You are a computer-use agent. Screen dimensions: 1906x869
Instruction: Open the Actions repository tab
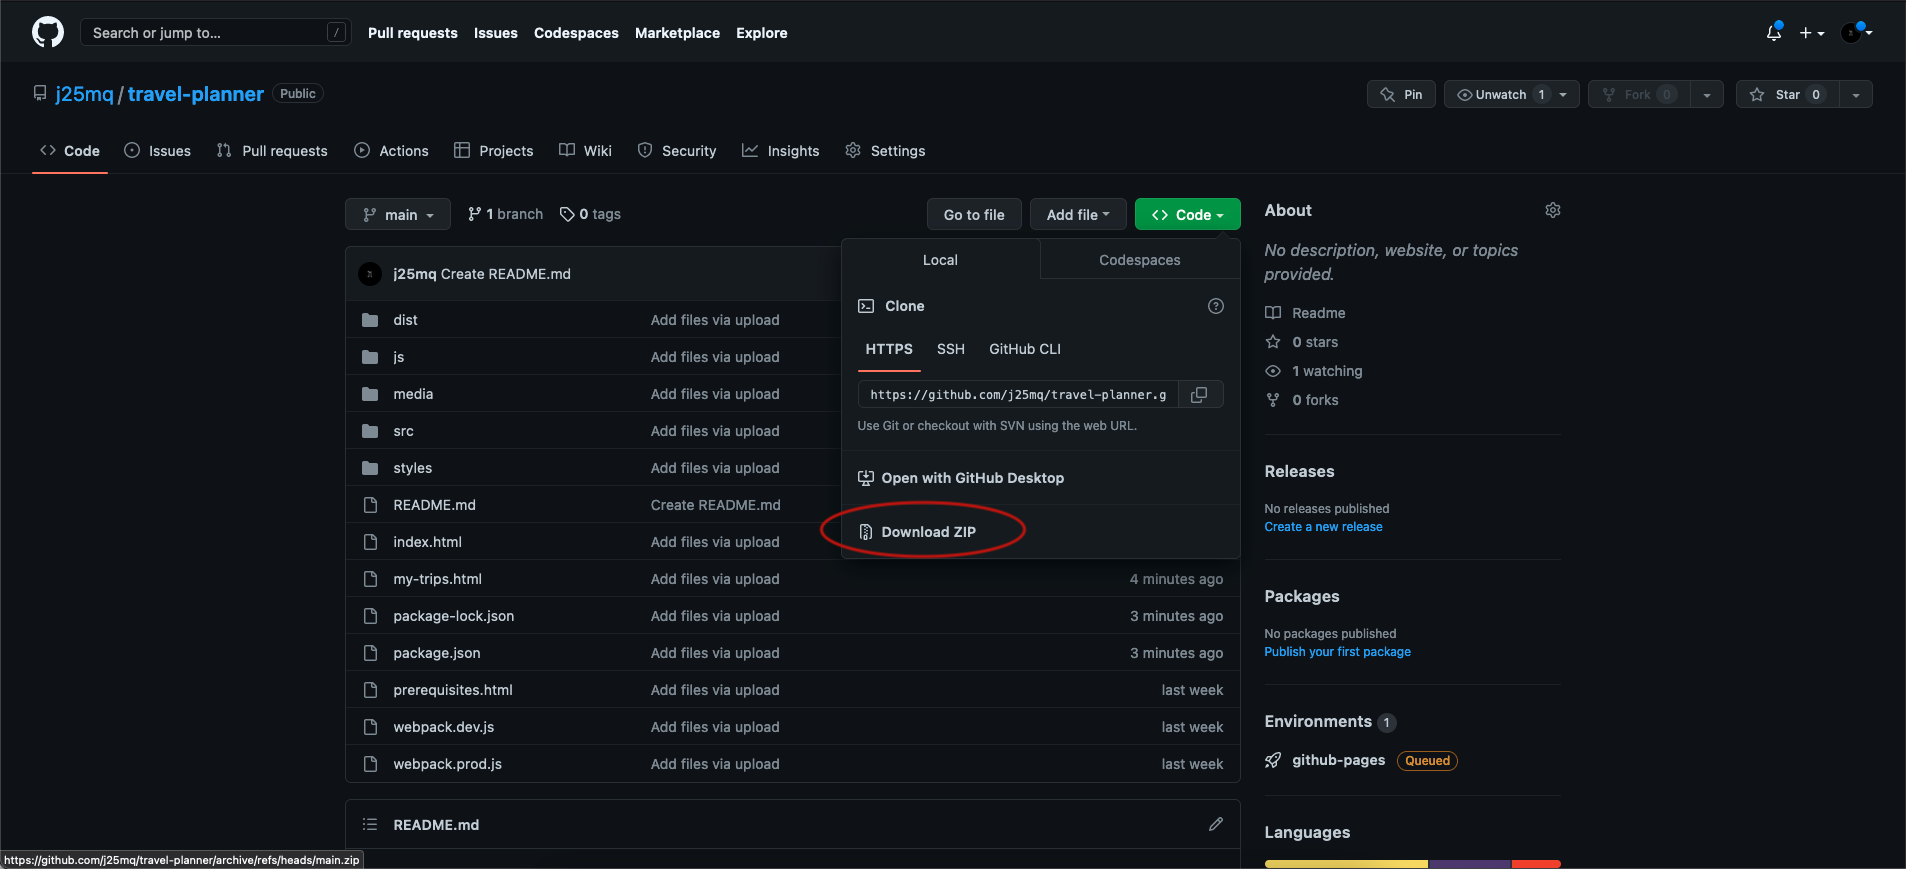[391, 151]
